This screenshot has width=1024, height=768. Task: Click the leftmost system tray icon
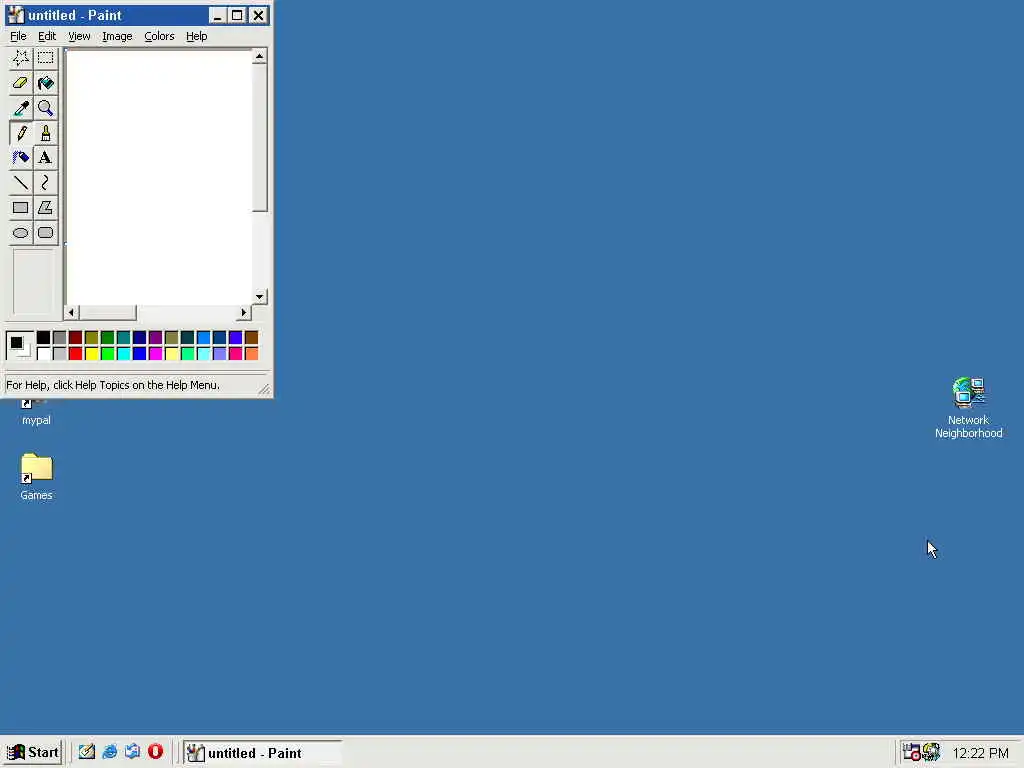coord(912,752)
